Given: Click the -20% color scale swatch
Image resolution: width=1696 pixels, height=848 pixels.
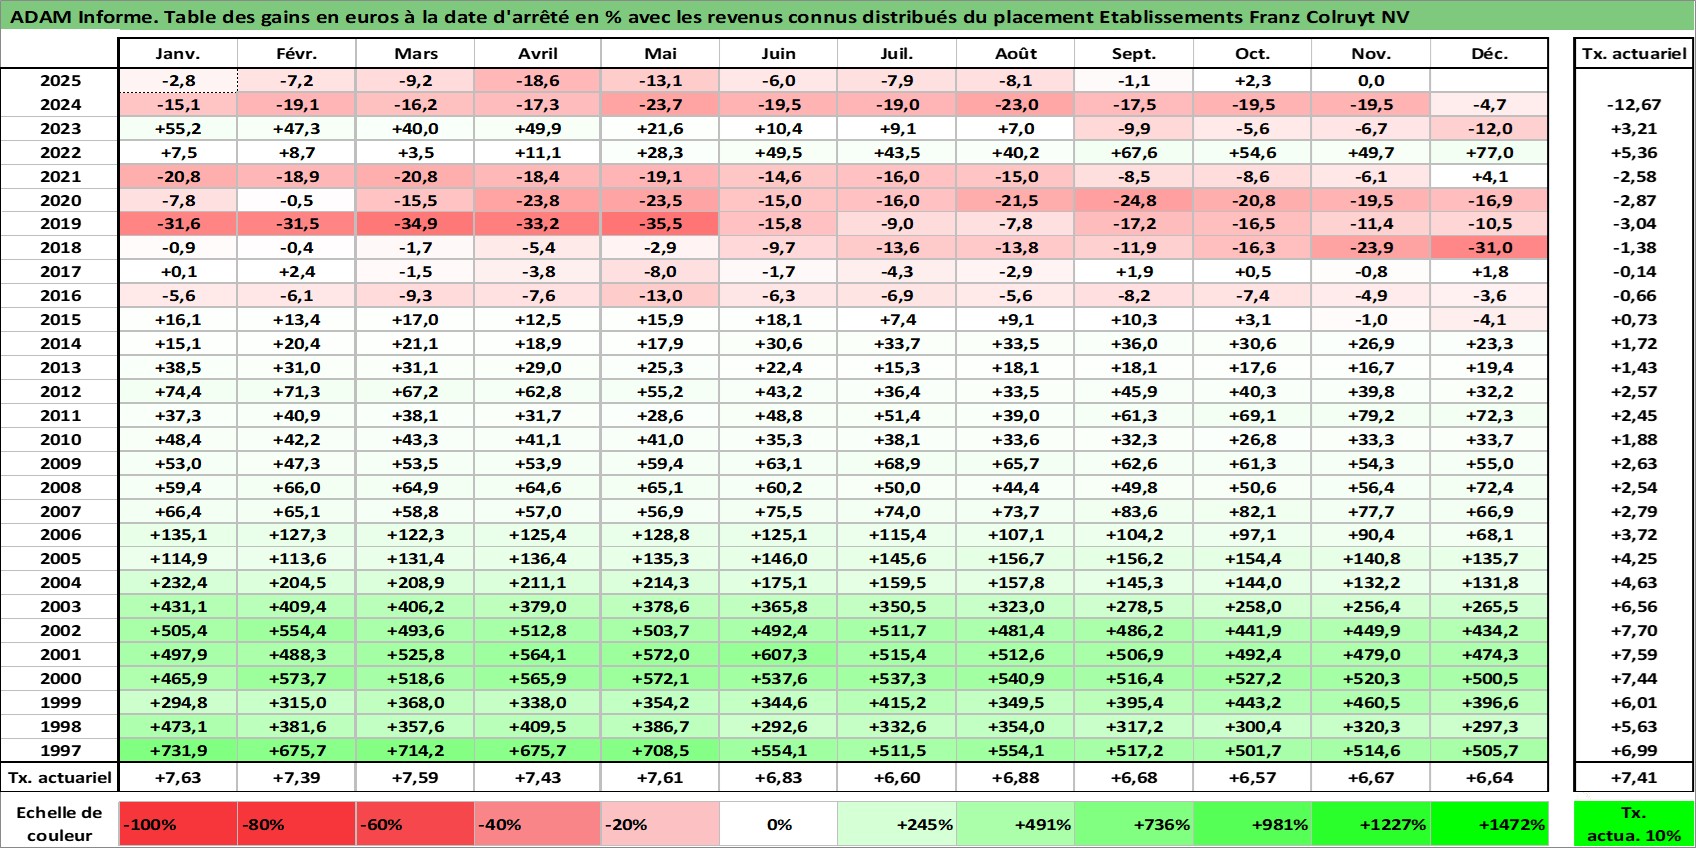Looking at the screenshot, I should point(660,824).
